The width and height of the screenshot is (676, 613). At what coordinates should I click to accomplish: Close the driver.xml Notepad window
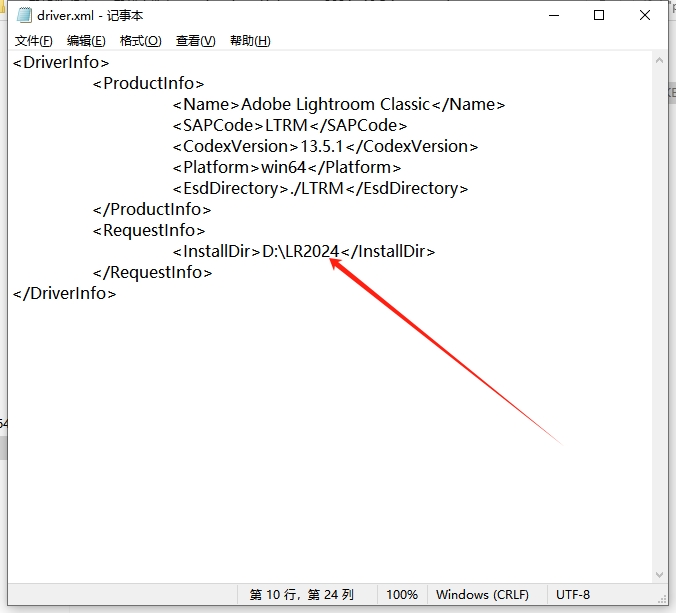[x=645, y=16]
